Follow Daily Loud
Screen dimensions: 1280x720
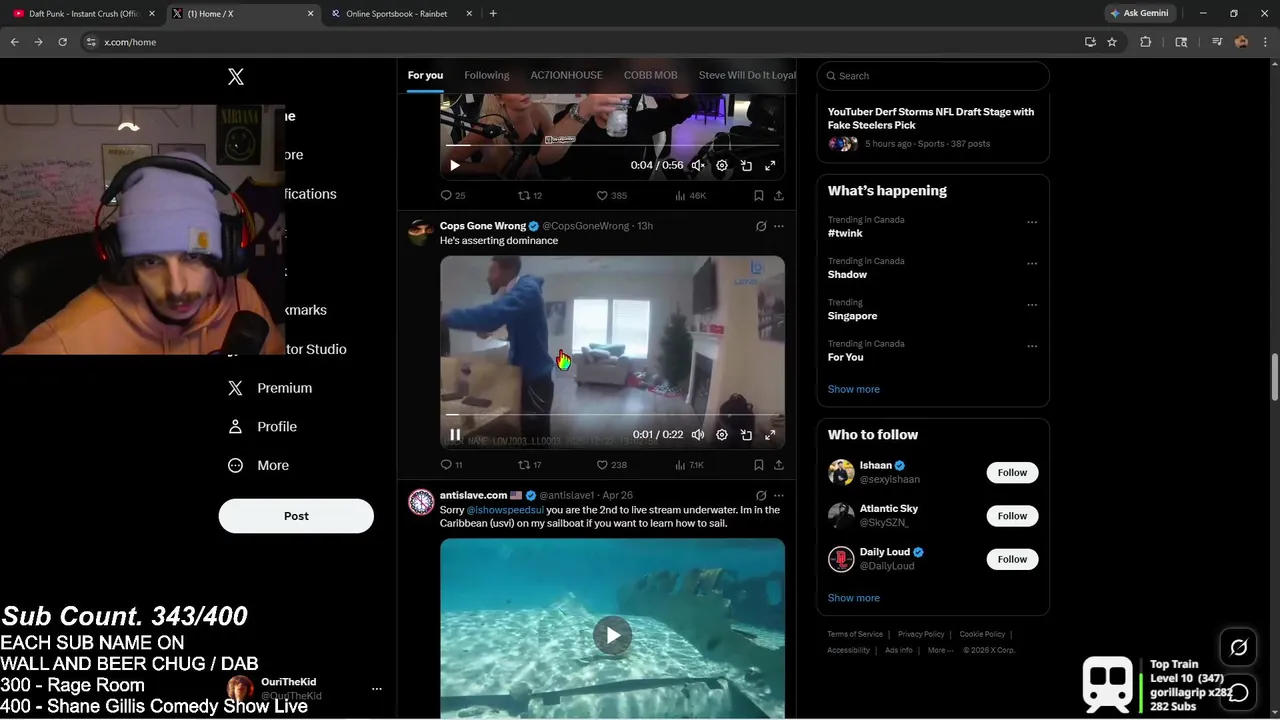tap(1012, 559)
